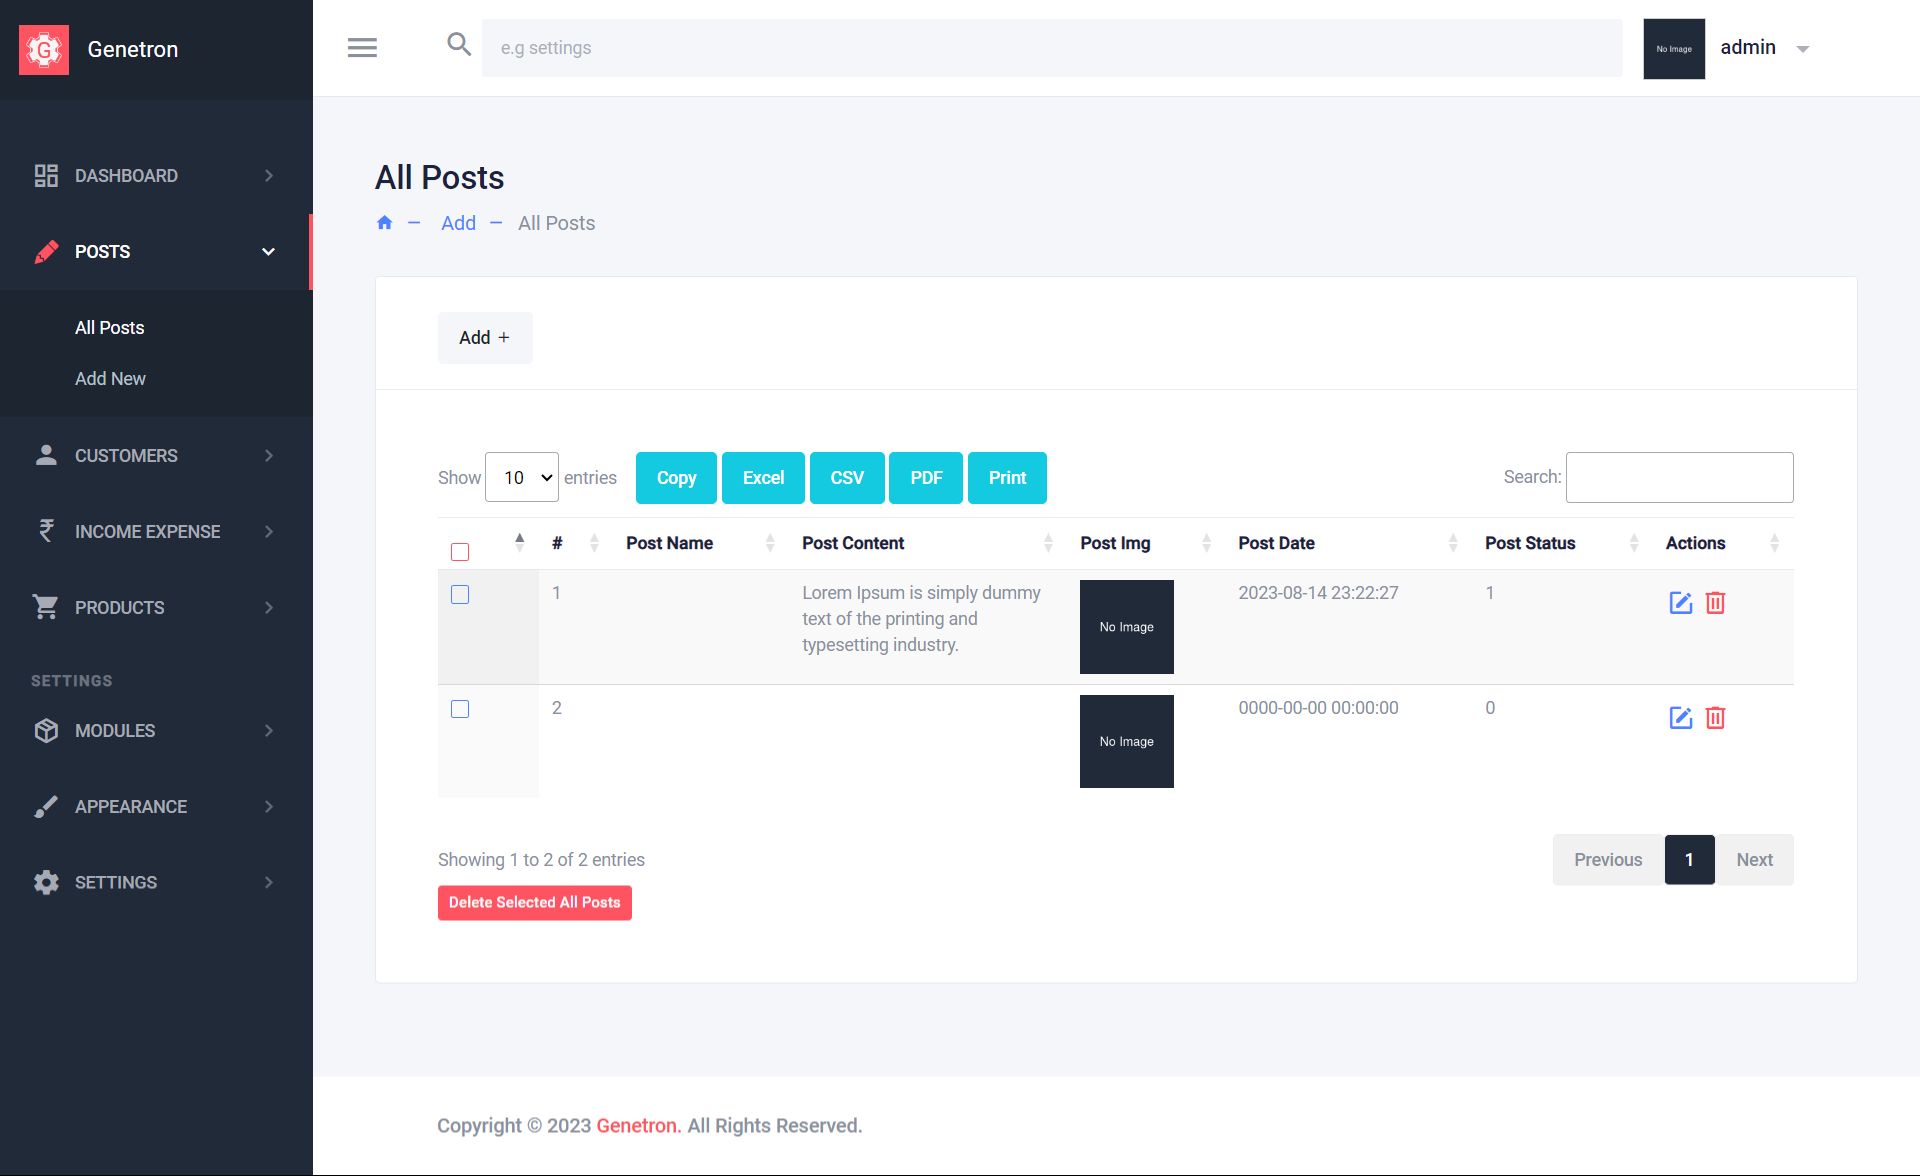Delete post number 2 with trash icon
Screen dimensions: 1920x1176
pyautogui.click(x=1715, y=718)
